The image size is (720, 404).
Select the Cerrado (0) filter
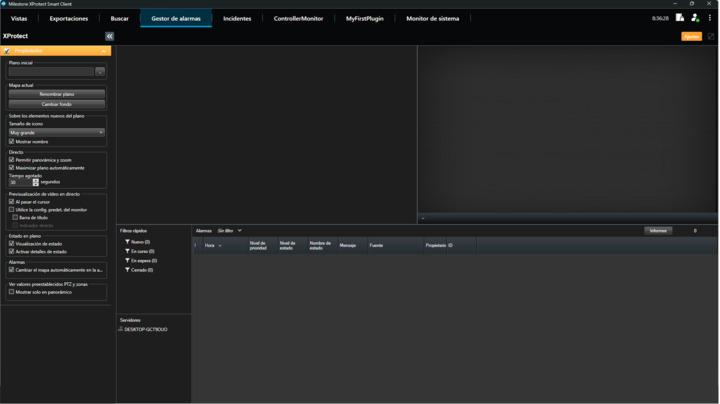click(x=139, y=270)
